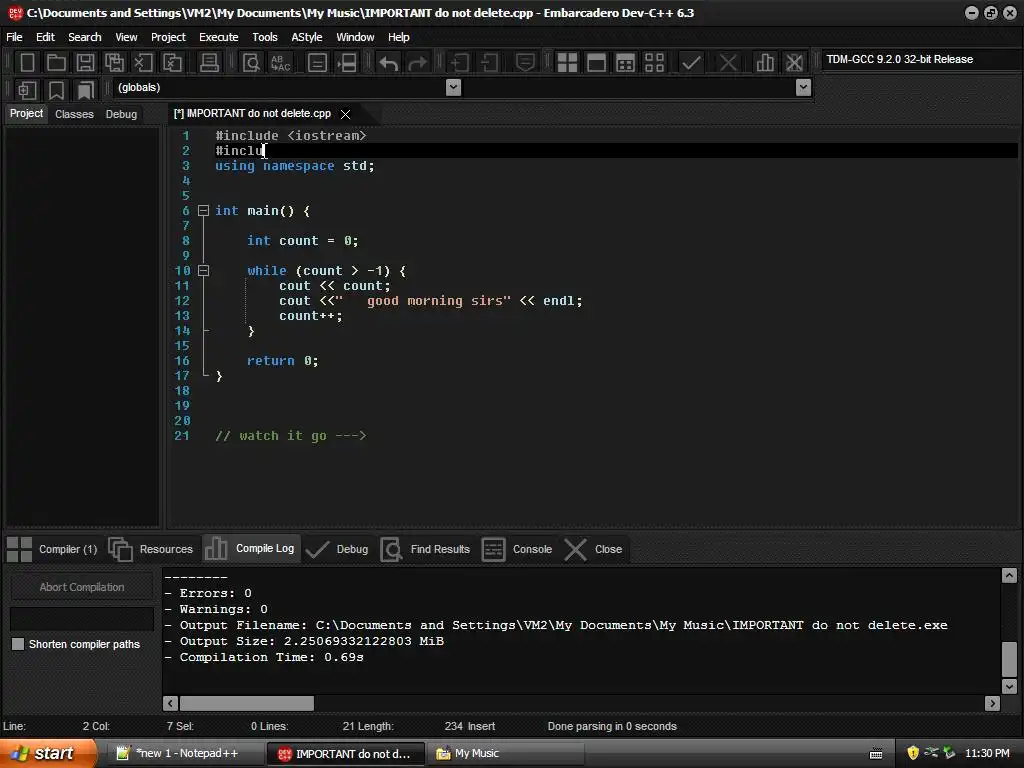Open the Compiler (1) bottom tab
Screen dimensions: 1024x768
pos(52,549)
